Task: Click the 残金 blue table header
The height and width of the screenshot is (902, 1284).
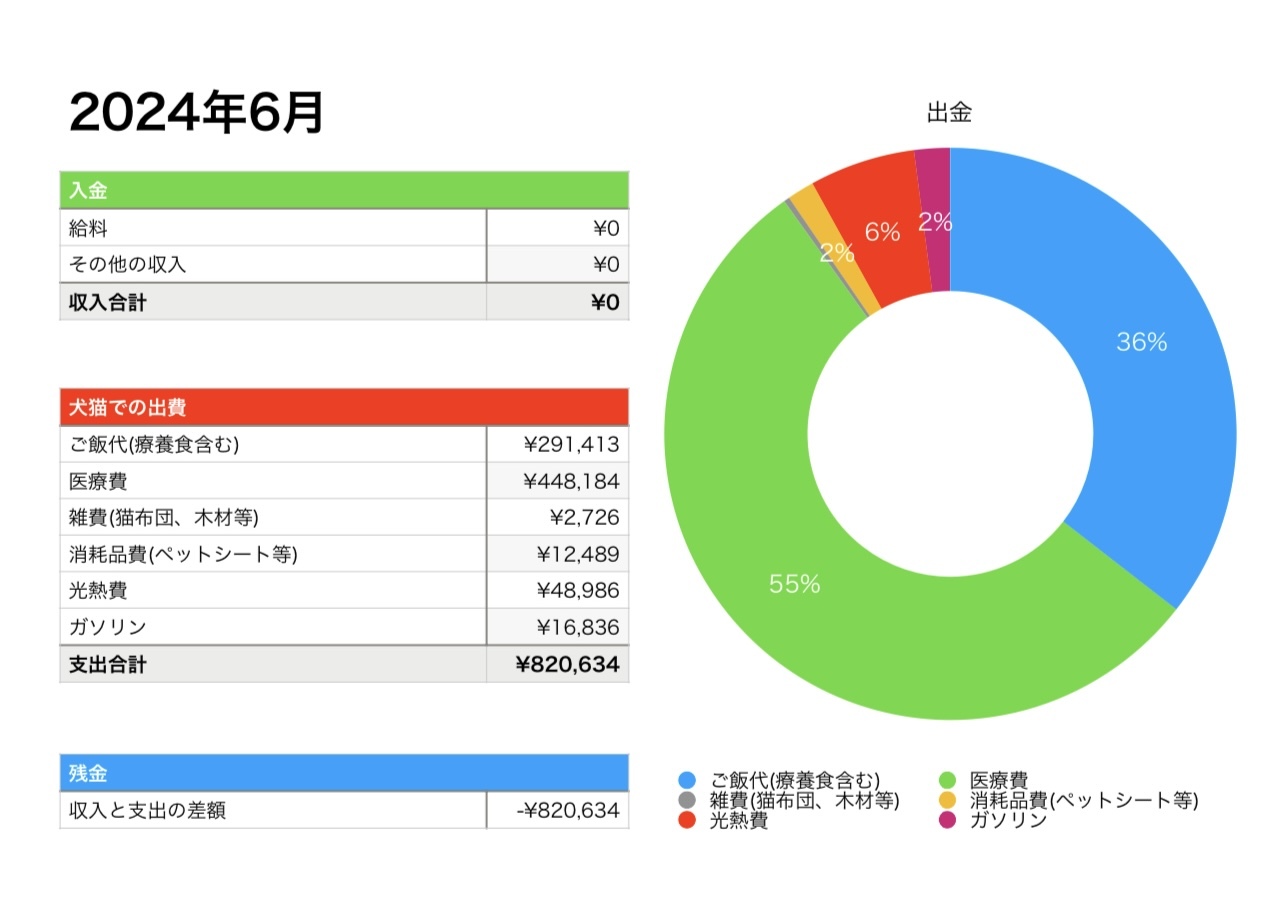Action: (x=344, y=772)
